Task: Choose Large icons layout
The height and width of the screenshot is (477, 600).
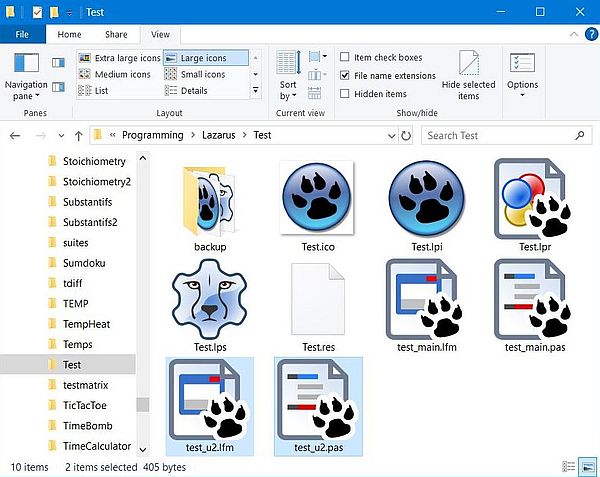Action: point(206,58)
